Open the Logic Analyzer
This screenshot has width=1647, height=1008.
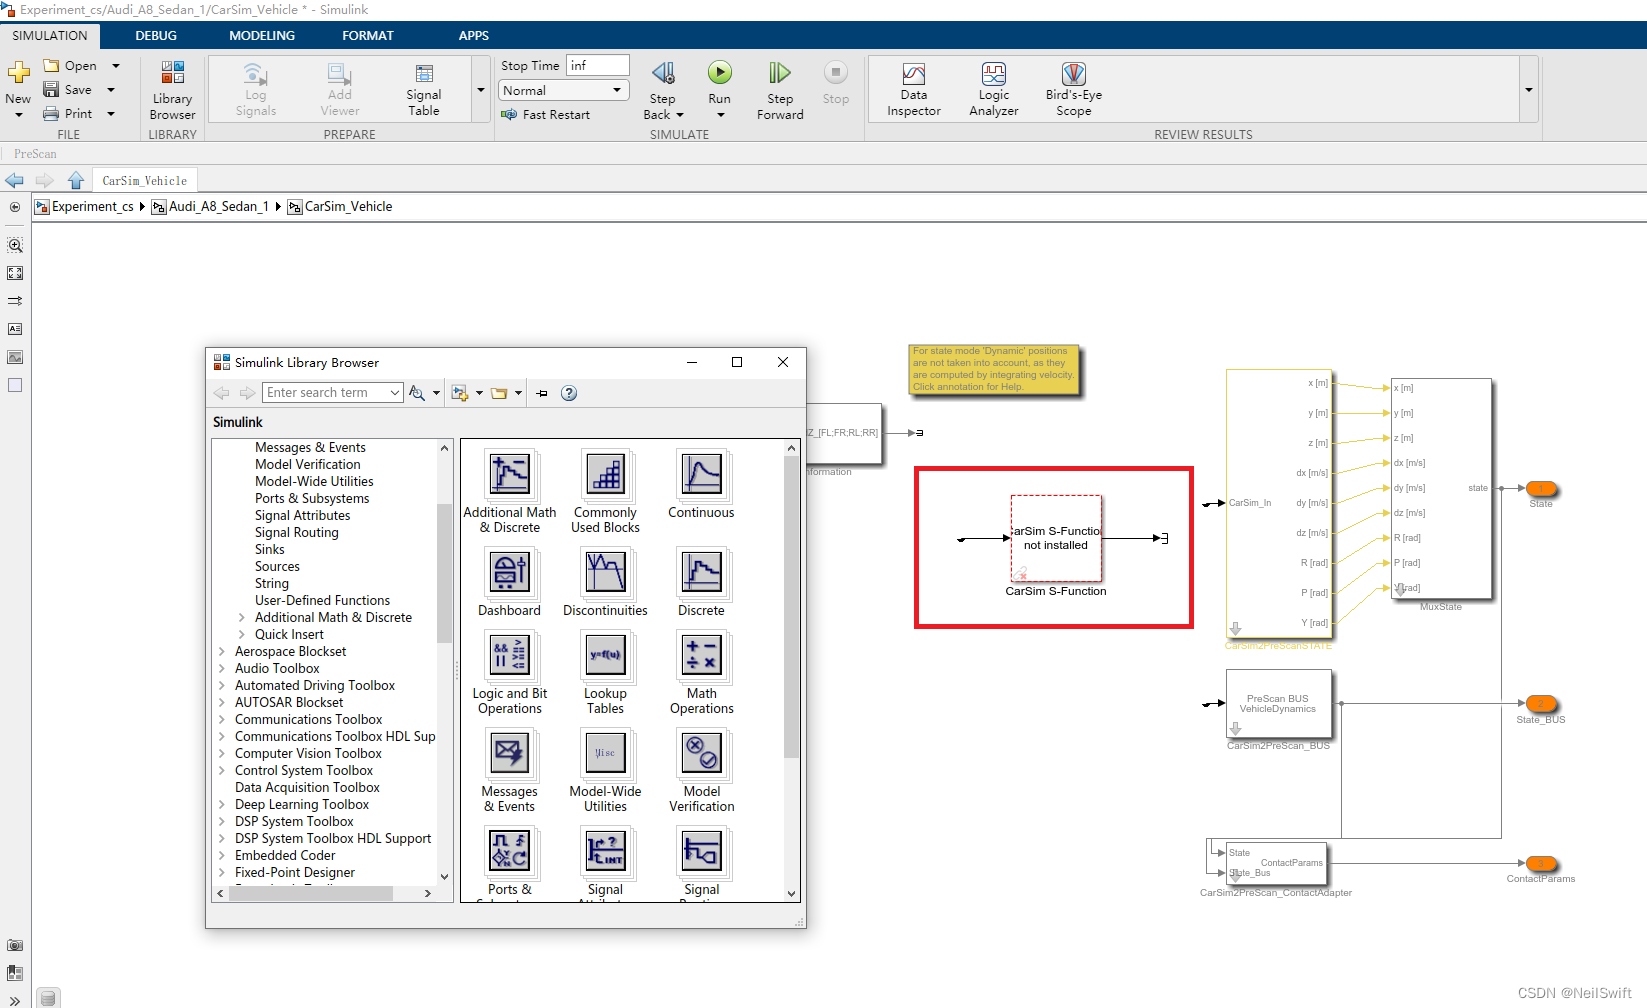click(994, 90)
